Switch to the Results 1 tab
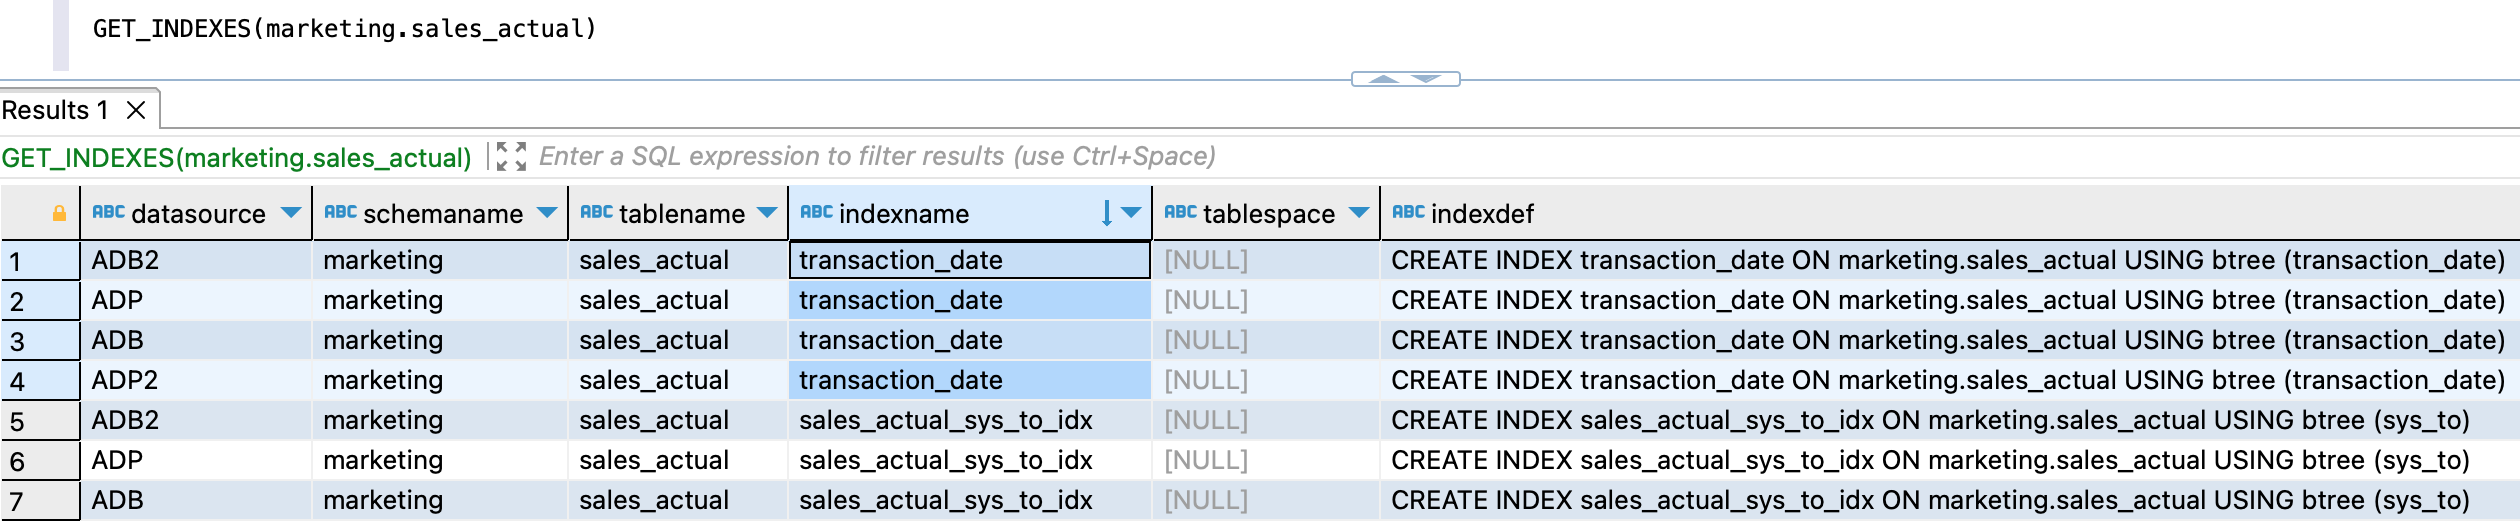2520x521 pixels. coord(55,110)
